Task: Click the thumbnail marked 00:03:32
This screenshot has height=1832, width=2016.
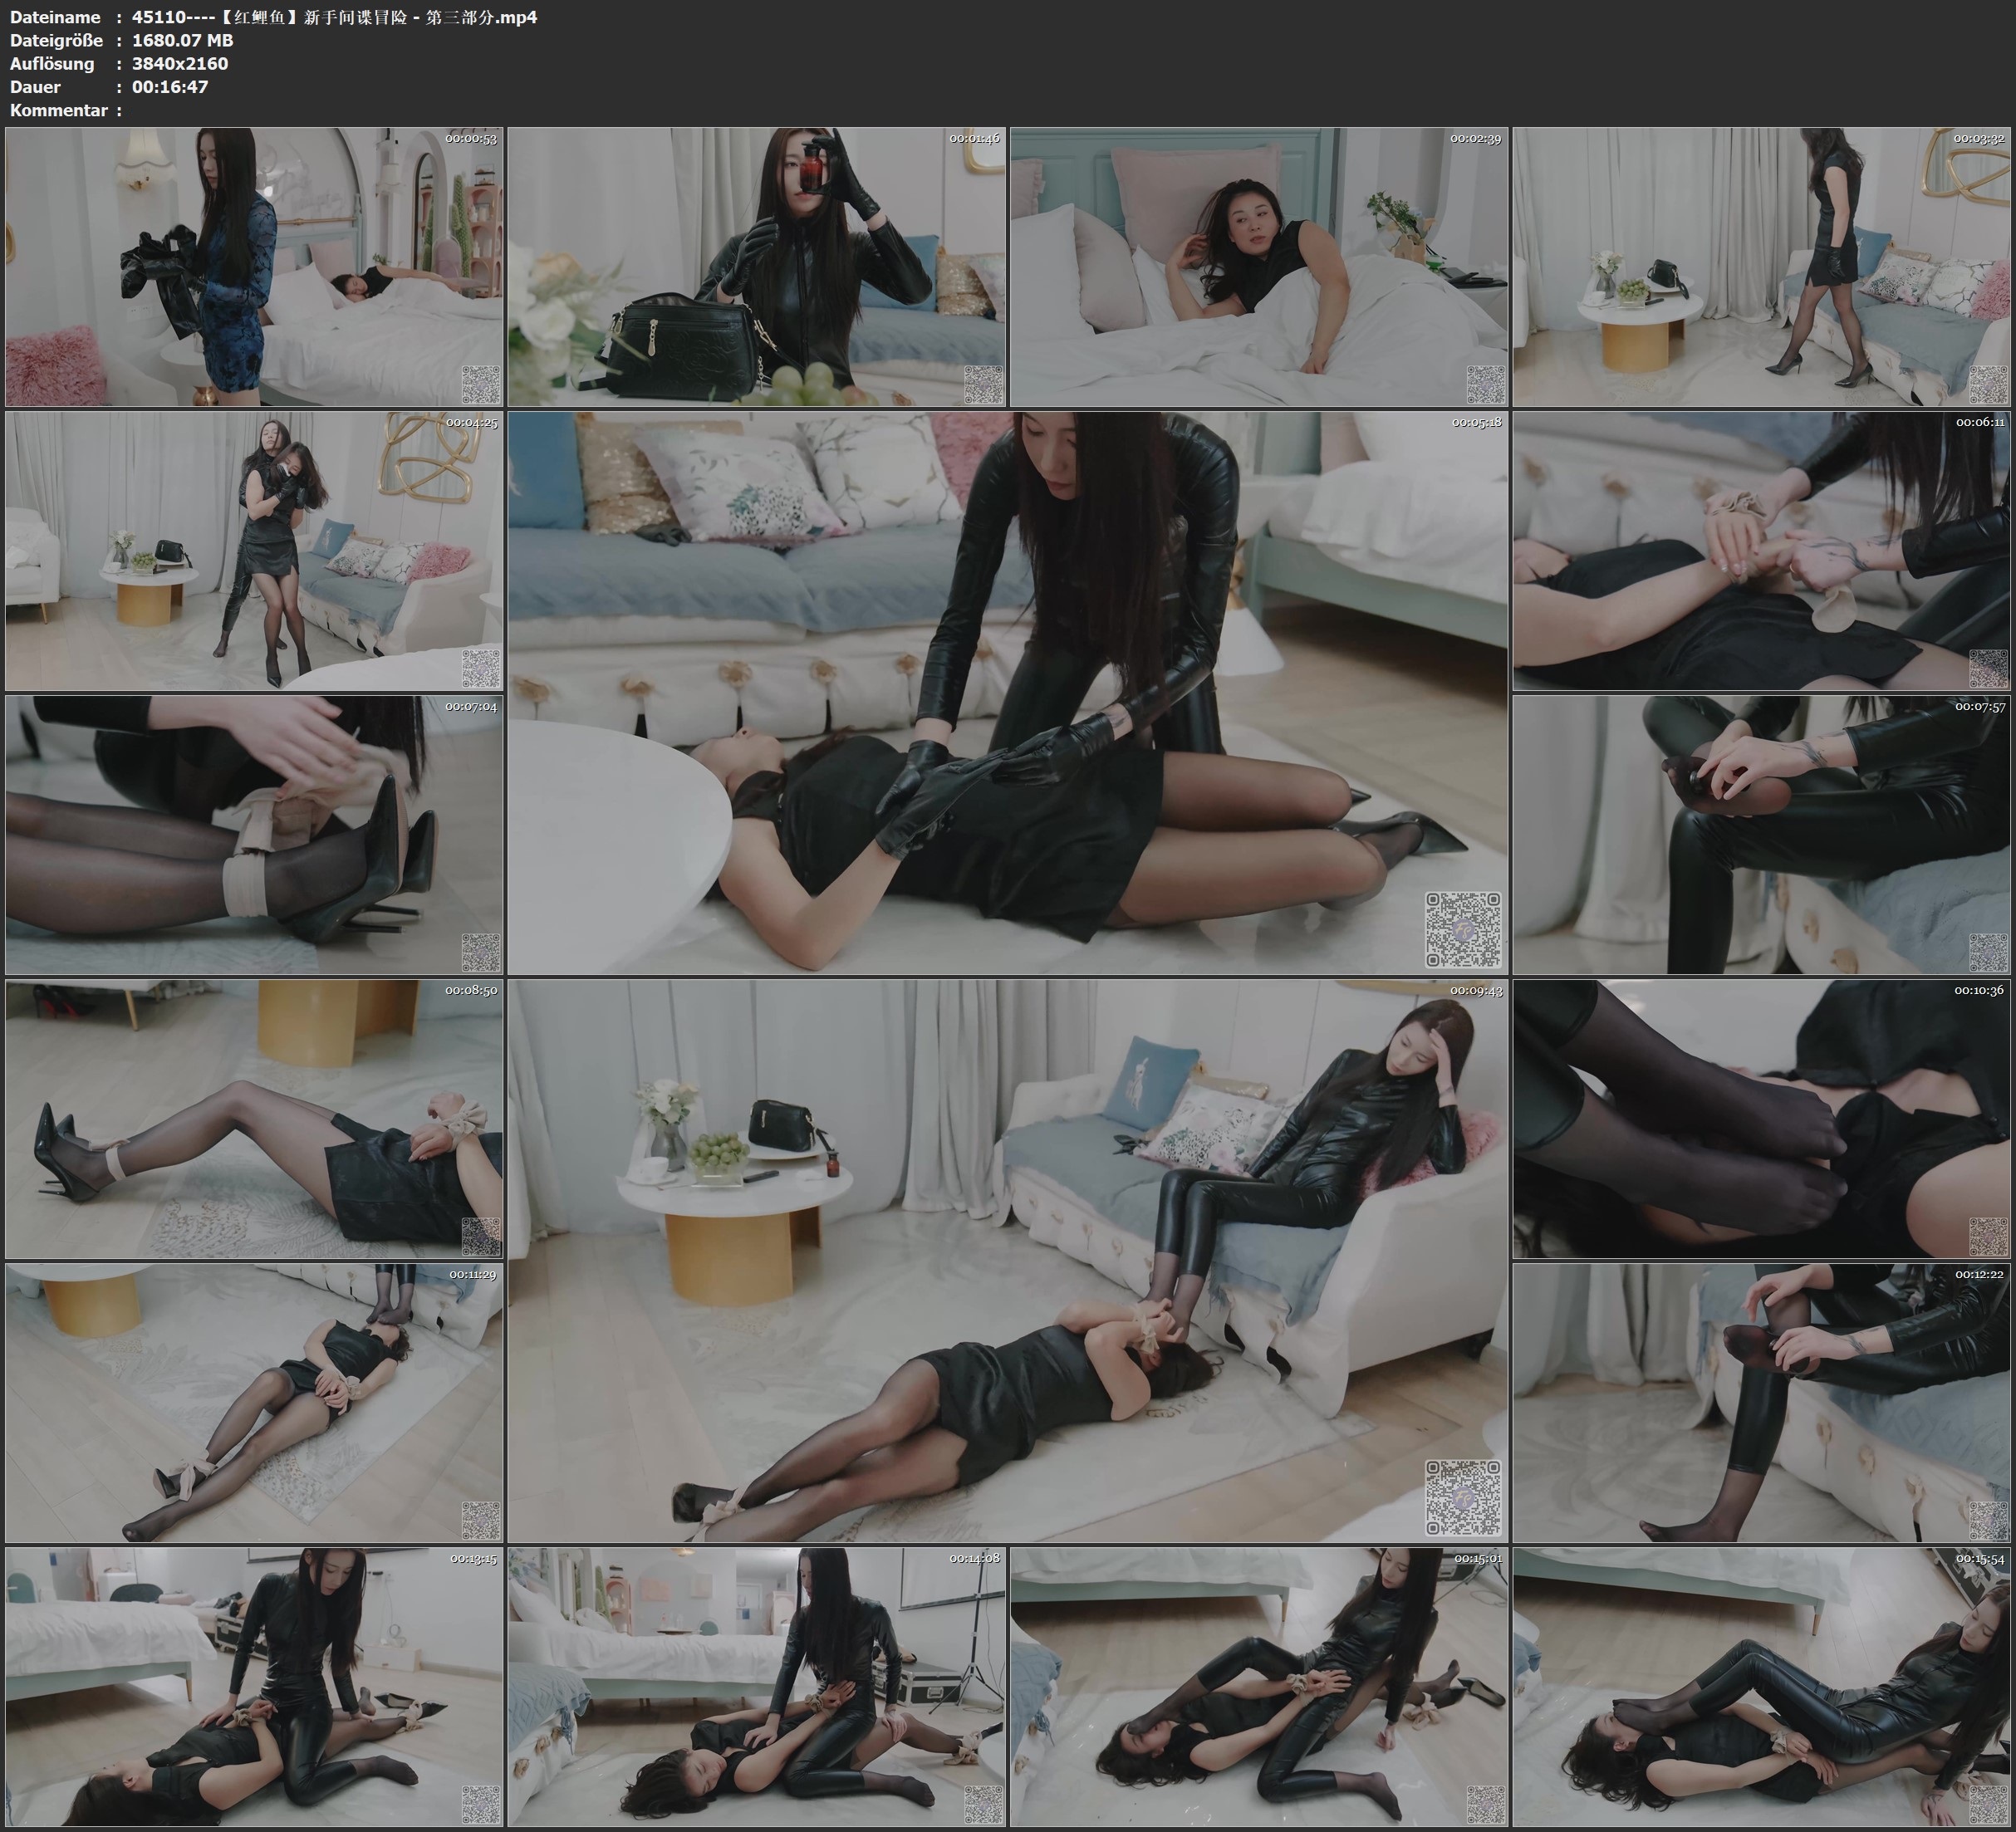Action: [x=1761, y=266]
